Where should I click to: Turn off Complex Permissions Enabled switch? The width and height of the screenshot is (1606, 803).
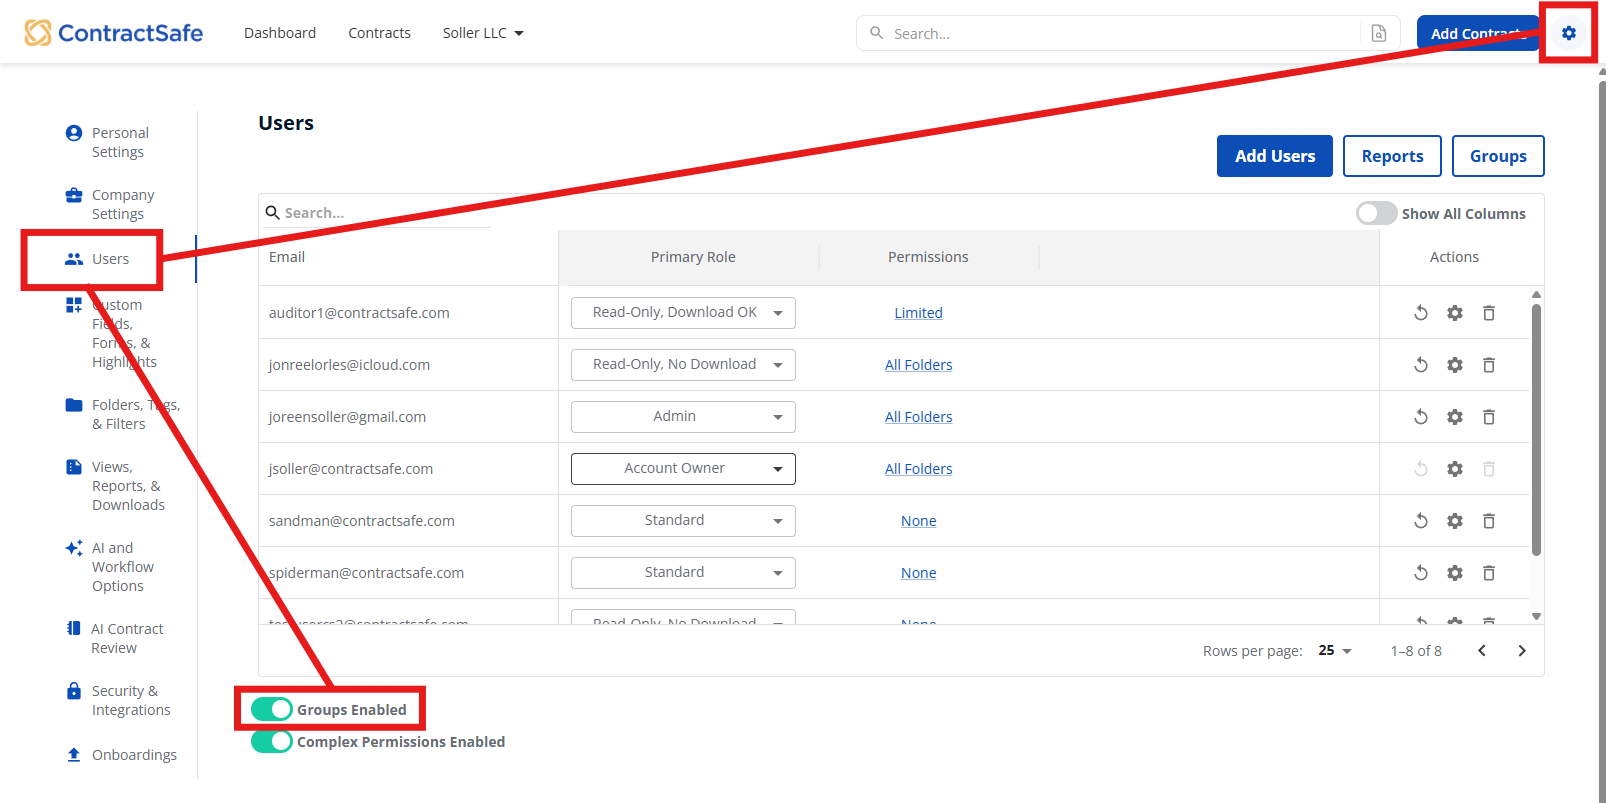point(272,742)
